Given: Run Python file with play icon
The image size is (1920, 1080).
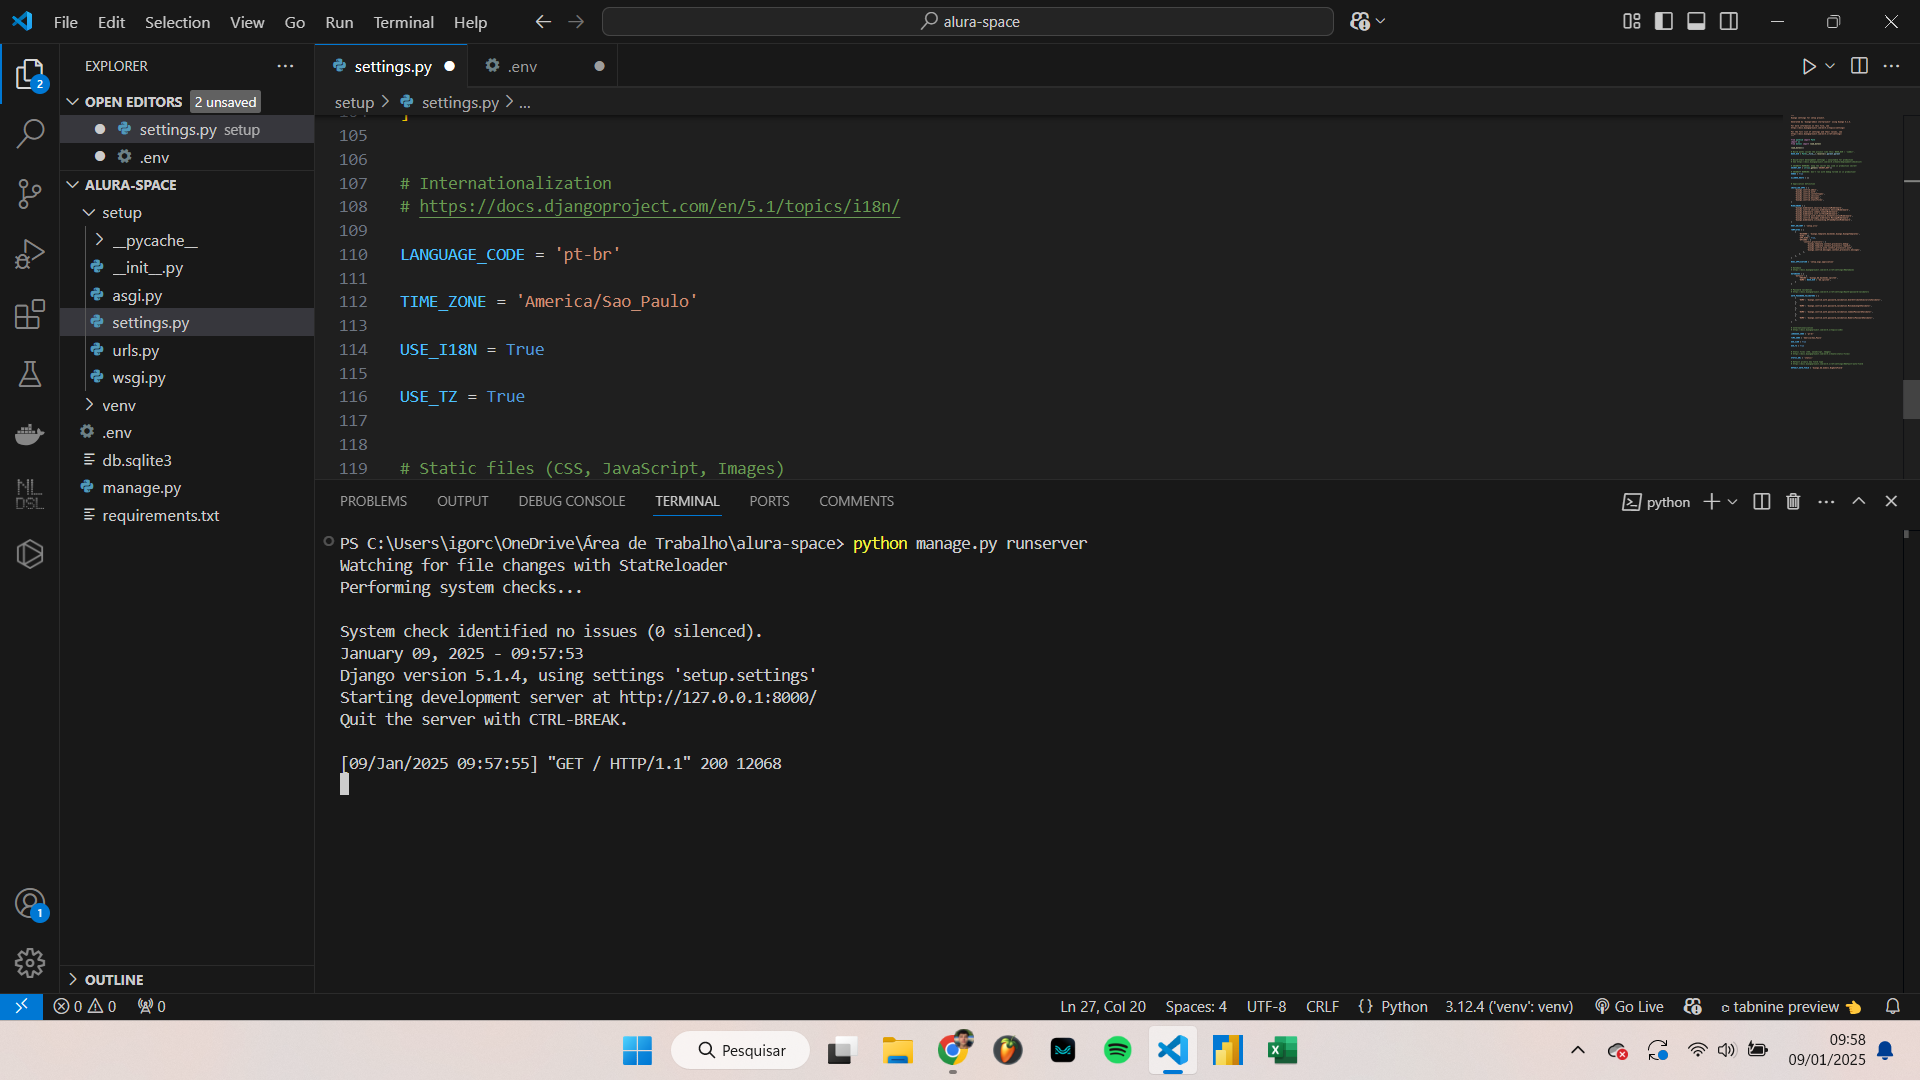Looking at the screenshot, I should coord(1808,66).
